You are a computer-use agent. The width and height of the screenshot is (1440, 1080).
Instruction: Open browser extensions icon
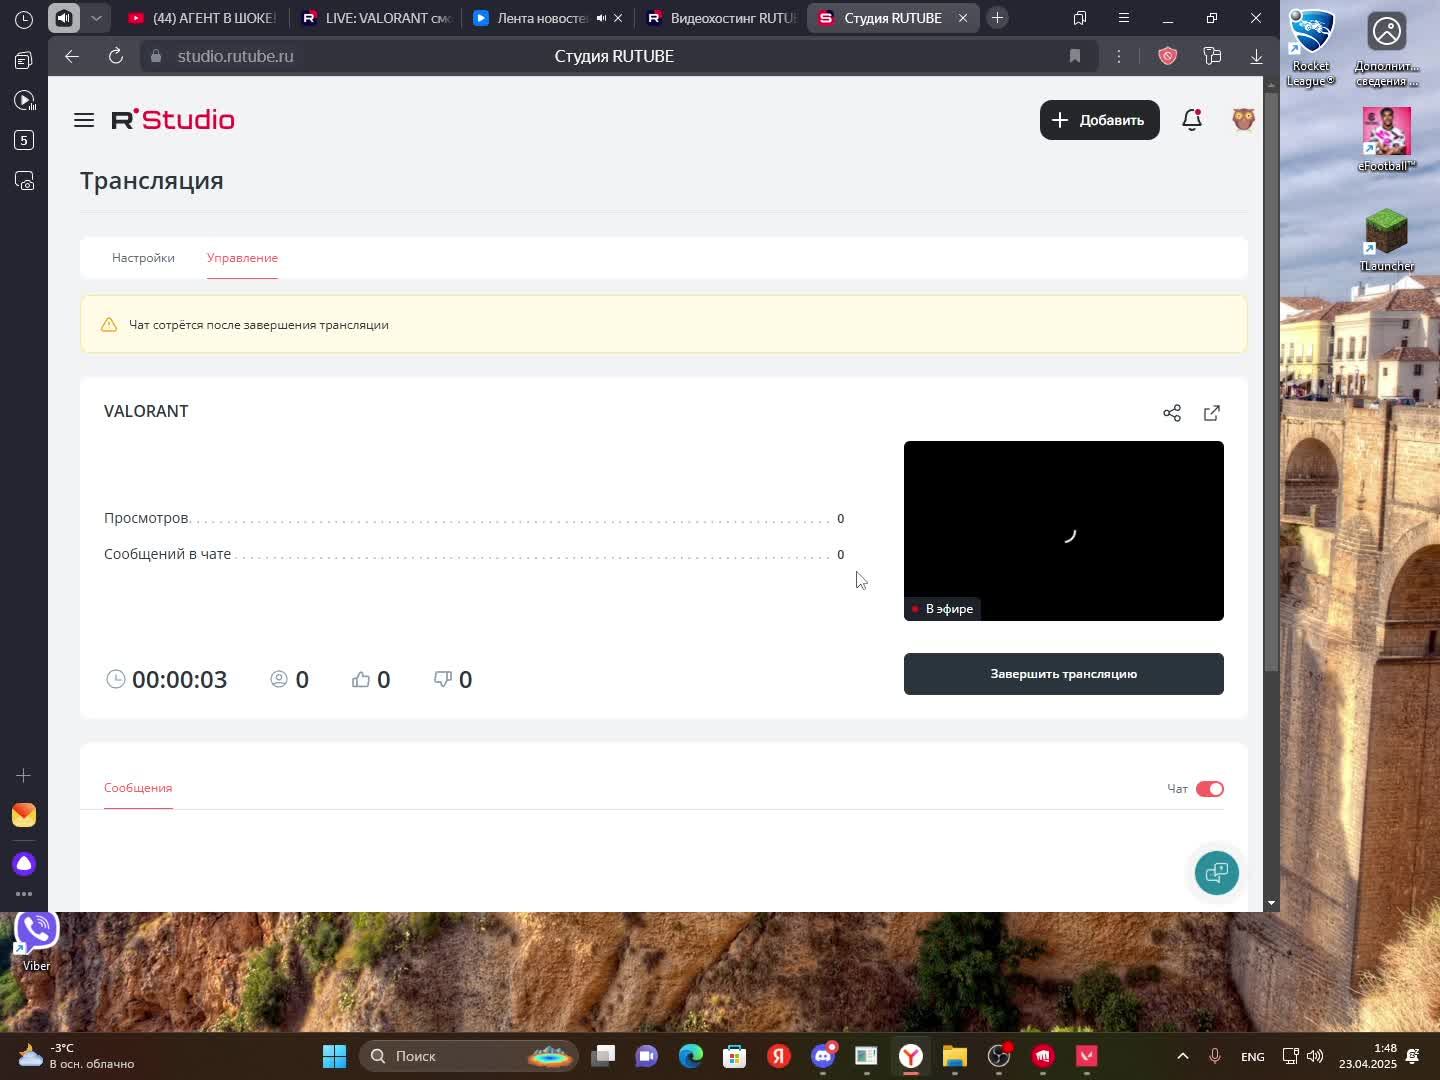tap(1212, 56)
